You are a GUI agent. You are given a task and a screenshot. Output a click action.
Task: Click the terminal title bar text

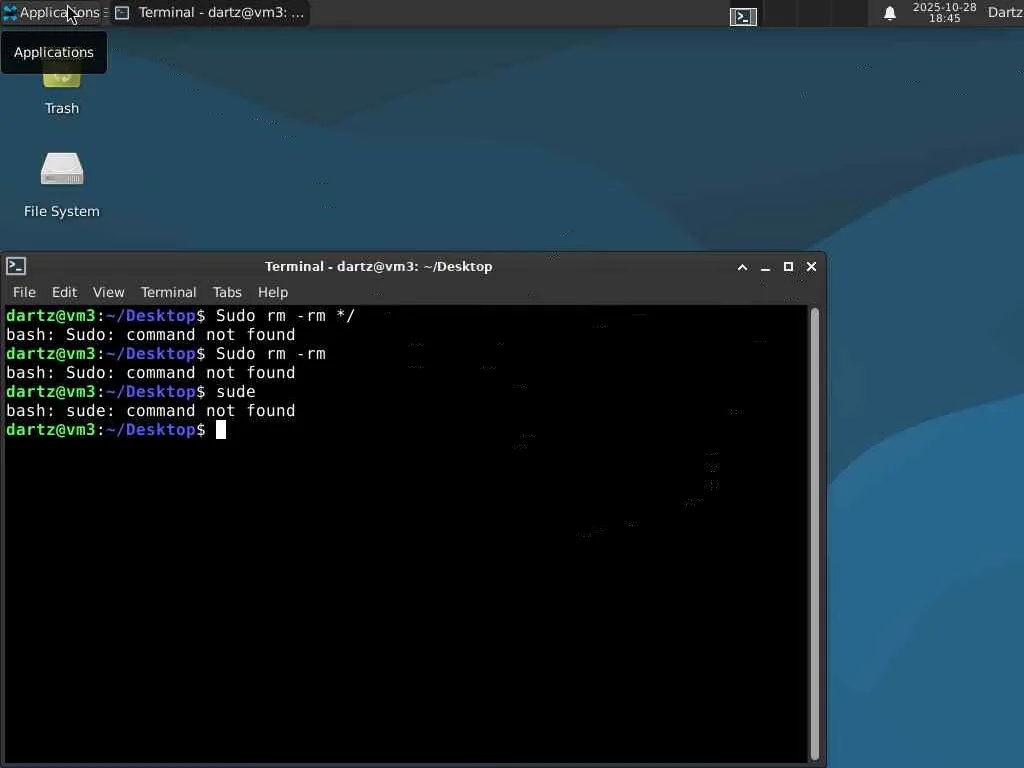[378, 266]
